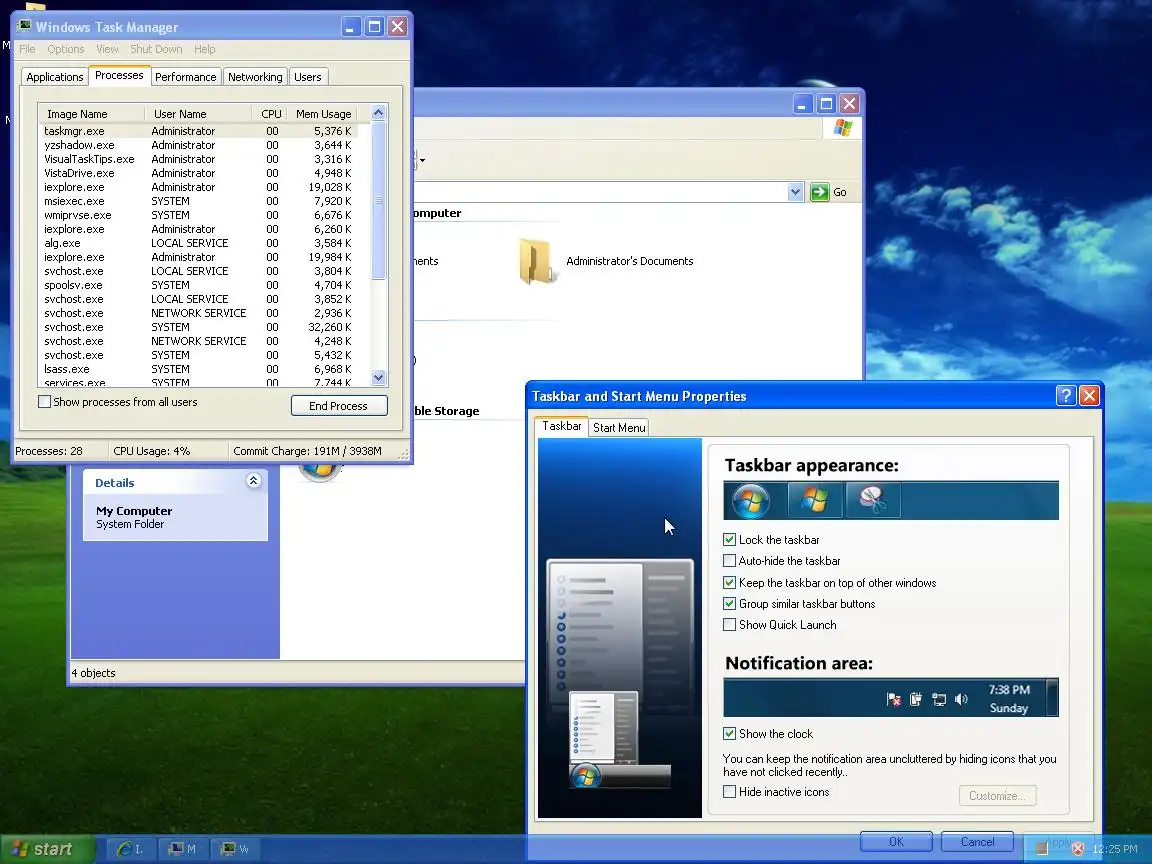Switch to the Start Menu tab
The image size is (1152, 864).
pyautogui.click(x=619, y=428)
